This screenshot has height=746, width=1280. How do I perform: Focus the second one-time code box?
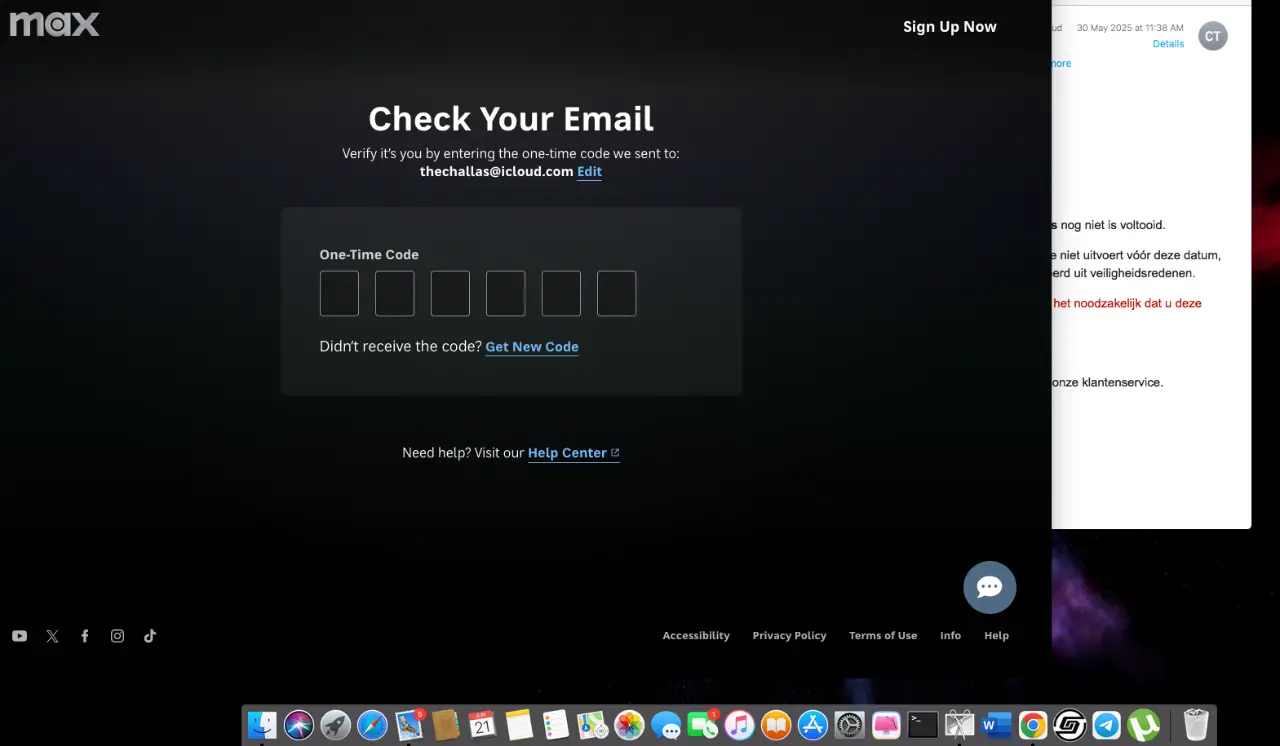[x=395, y=294]
